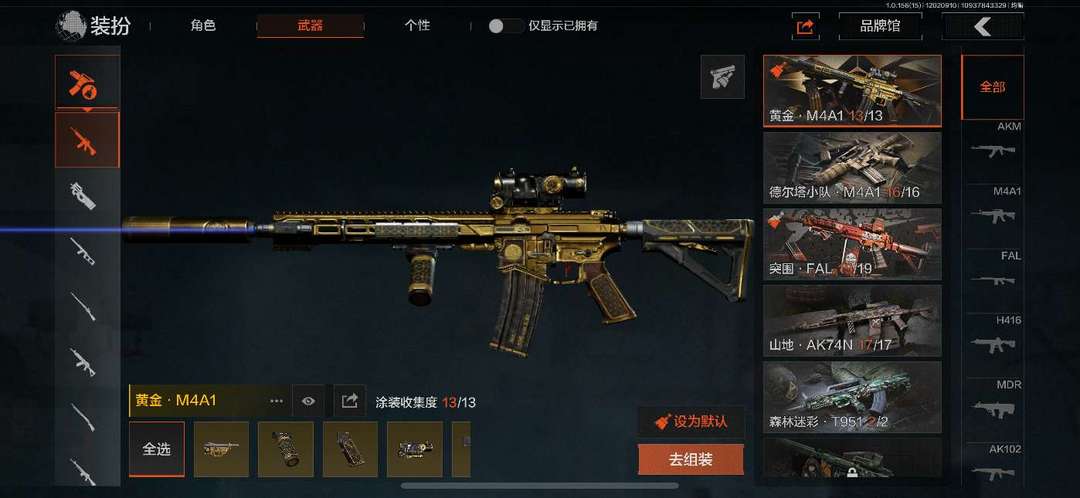Select the assault rifle category icon
The height and width of the screenshot is (498, 1080).
click(87, 141)
